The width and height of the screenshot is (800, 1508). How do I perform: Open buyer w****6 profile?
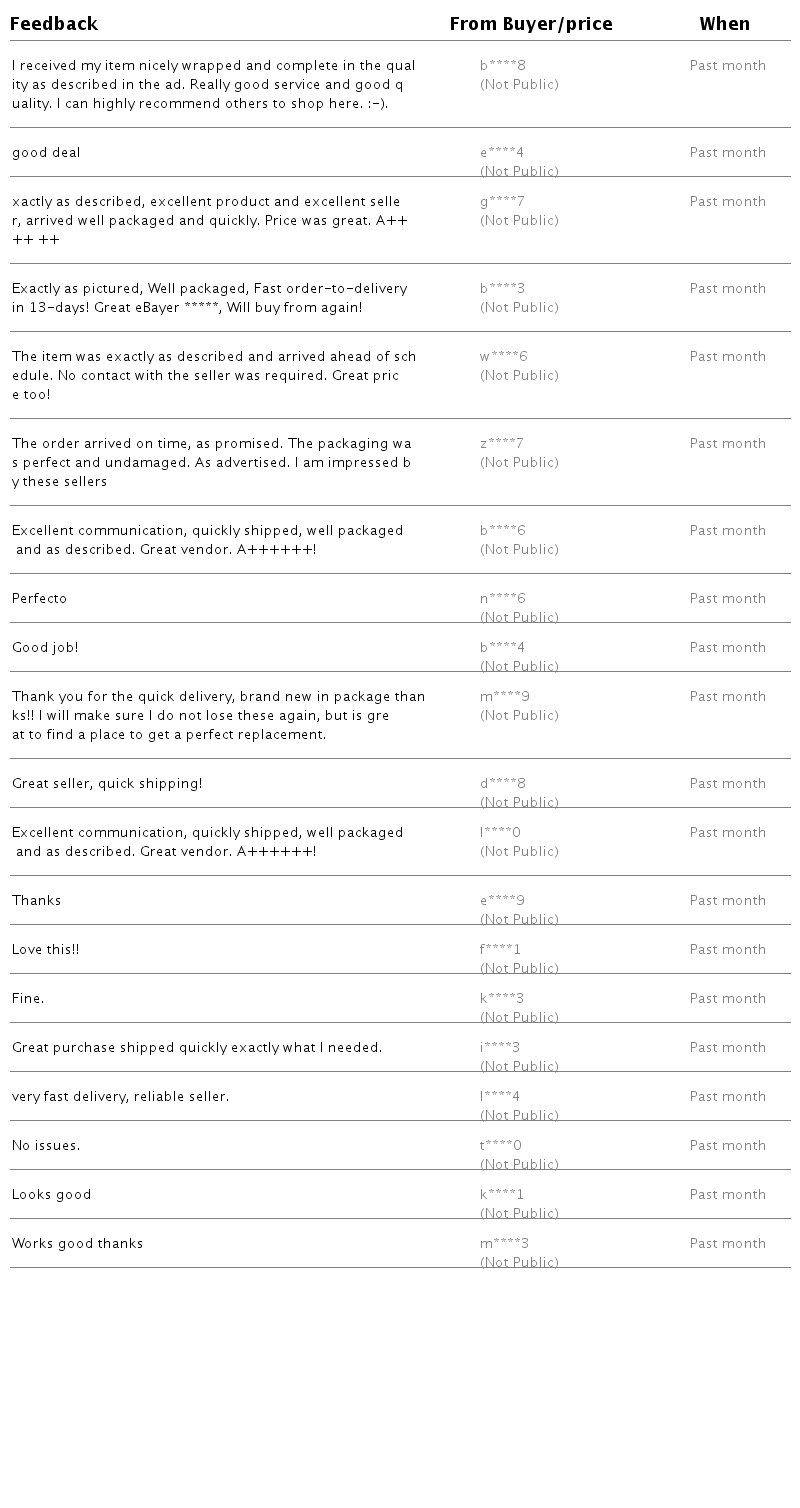point(504,357)
